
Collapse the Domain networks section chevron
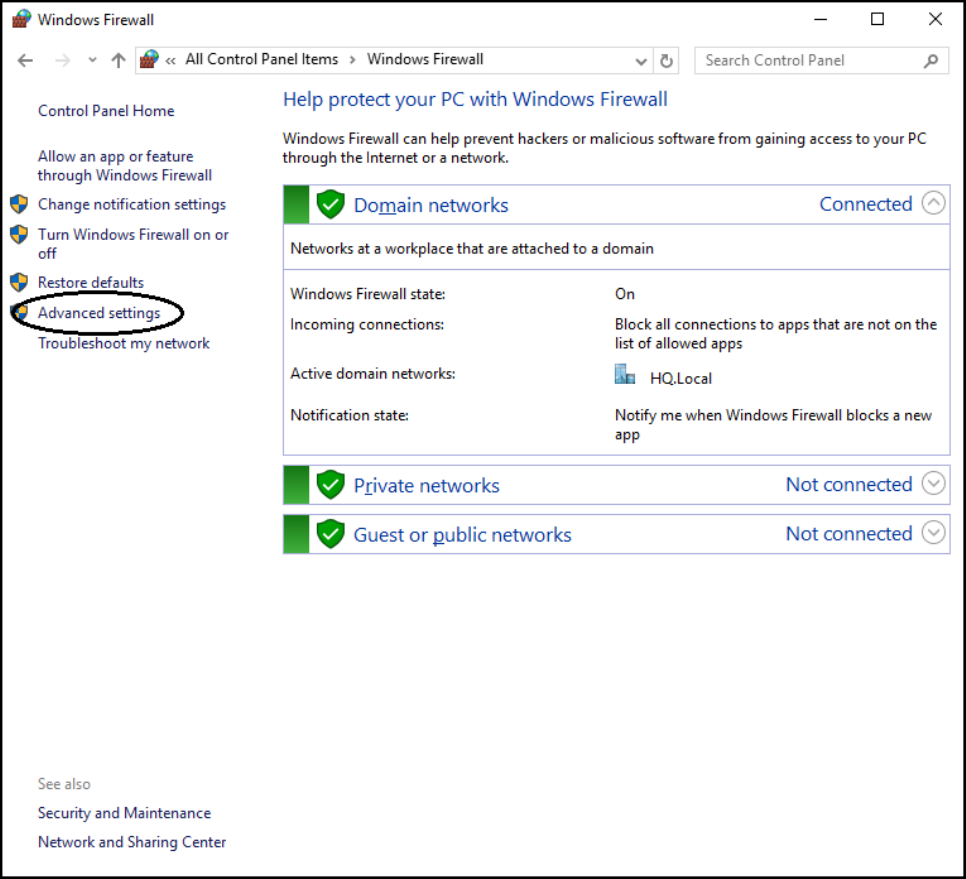click(x=933, y=203)
